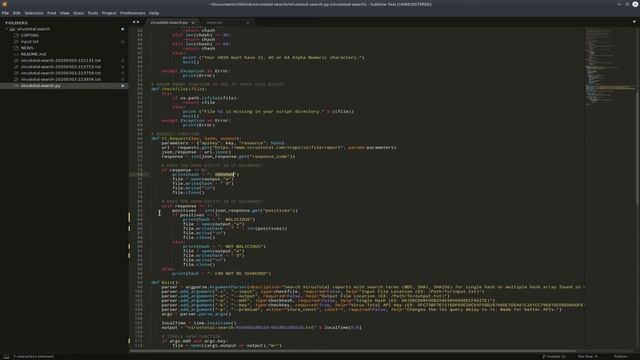Minimize the Sublime Text window
The height and width of the screenshot is (360, 640).
coord(619,4)
